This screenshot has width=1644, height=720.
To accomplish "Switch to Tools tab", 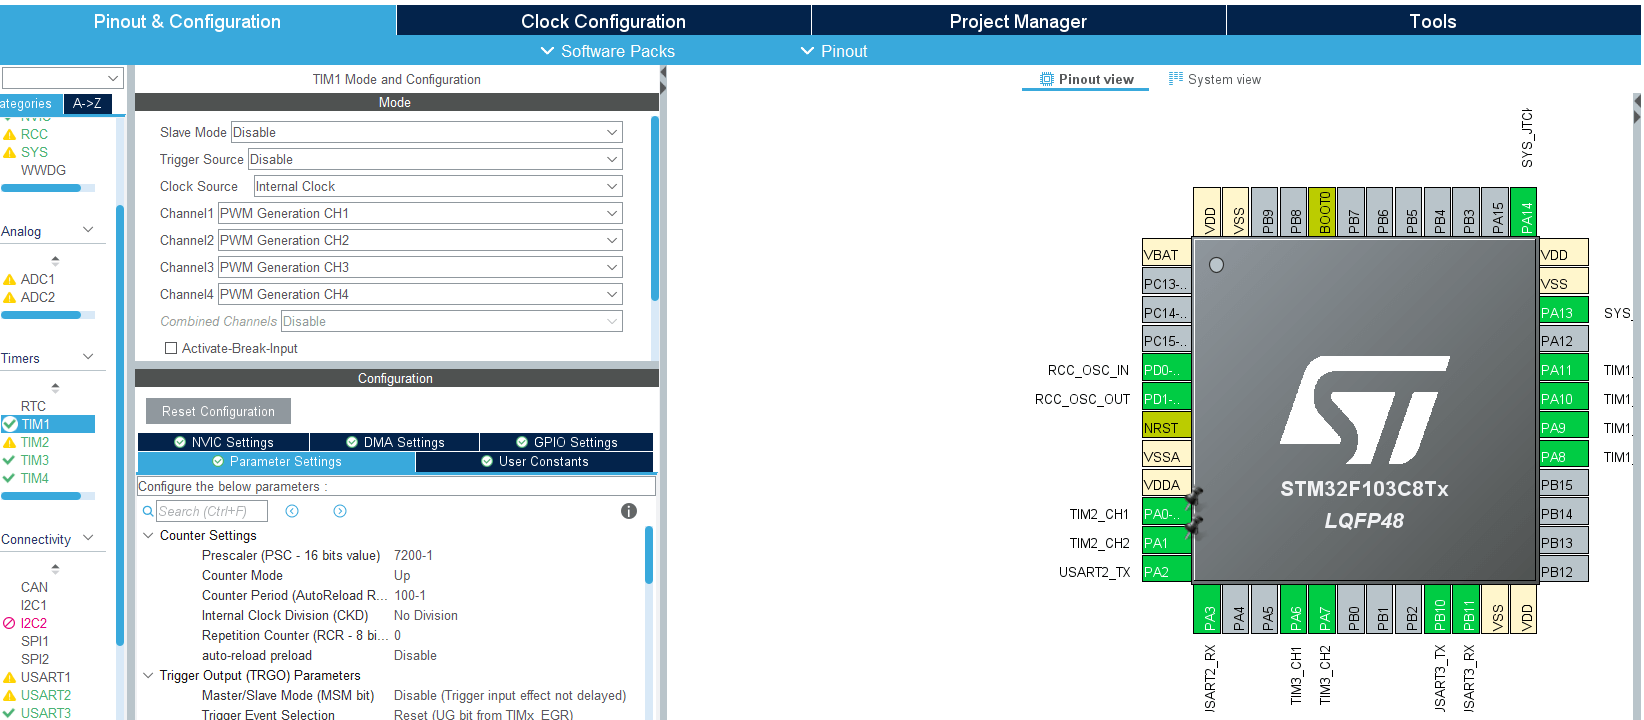I will (x=1433, y=21).
